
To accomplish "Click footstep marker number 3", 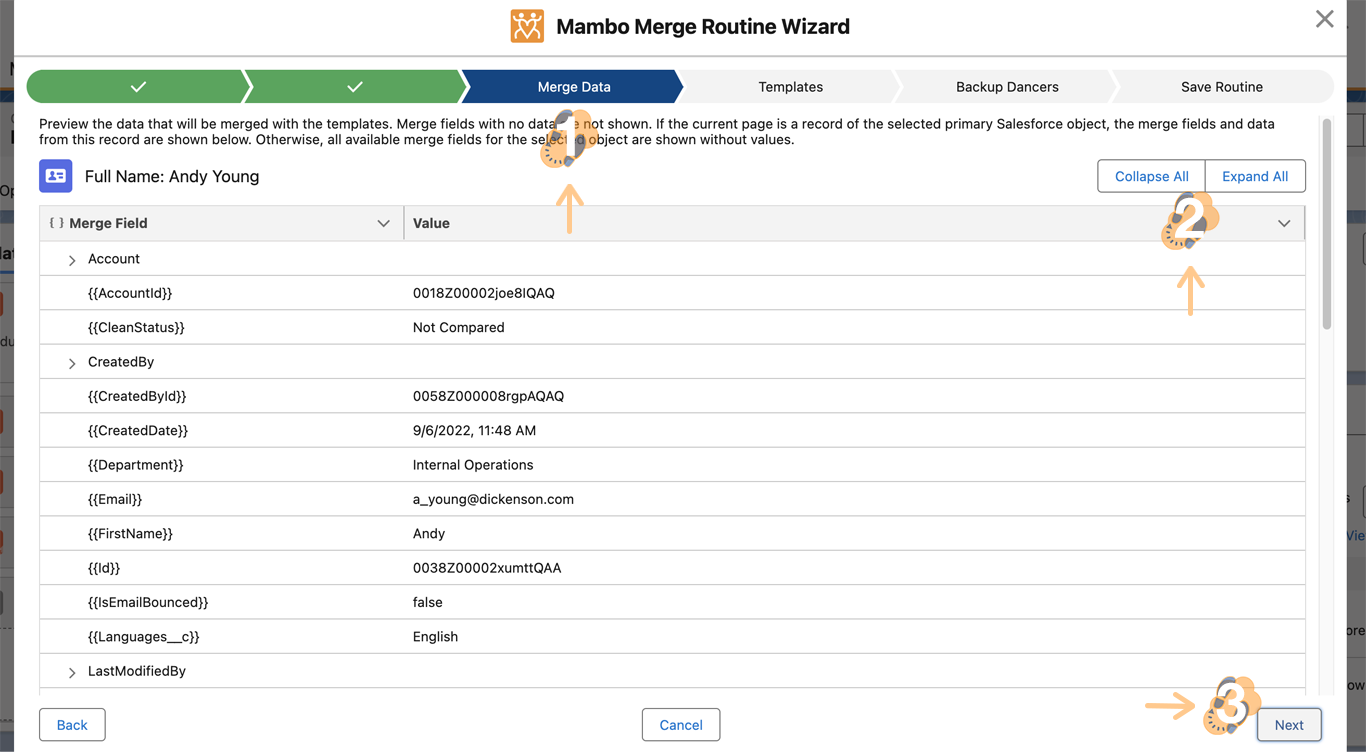I will pos(1231,706).
